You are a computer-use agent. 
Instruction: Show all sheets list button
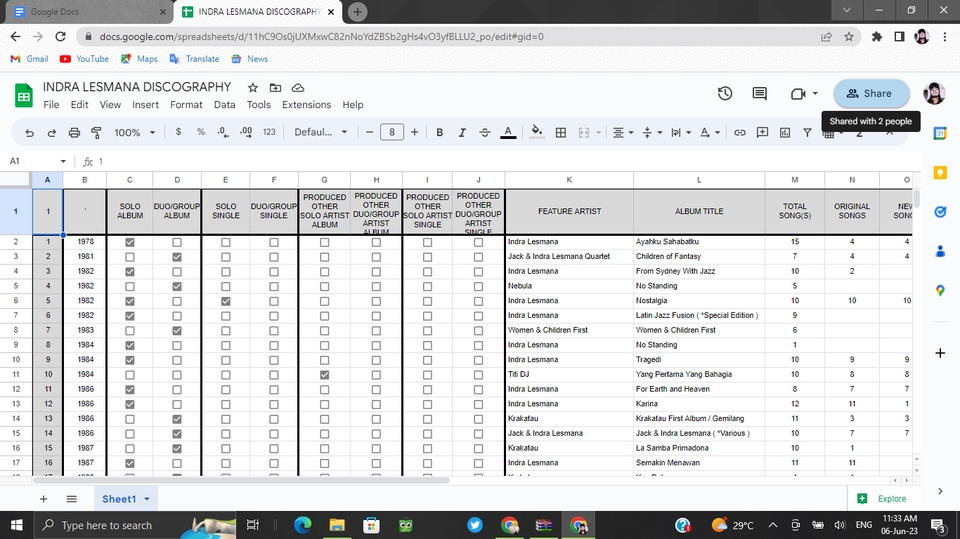pyautogui.click(x=72, y=499)
